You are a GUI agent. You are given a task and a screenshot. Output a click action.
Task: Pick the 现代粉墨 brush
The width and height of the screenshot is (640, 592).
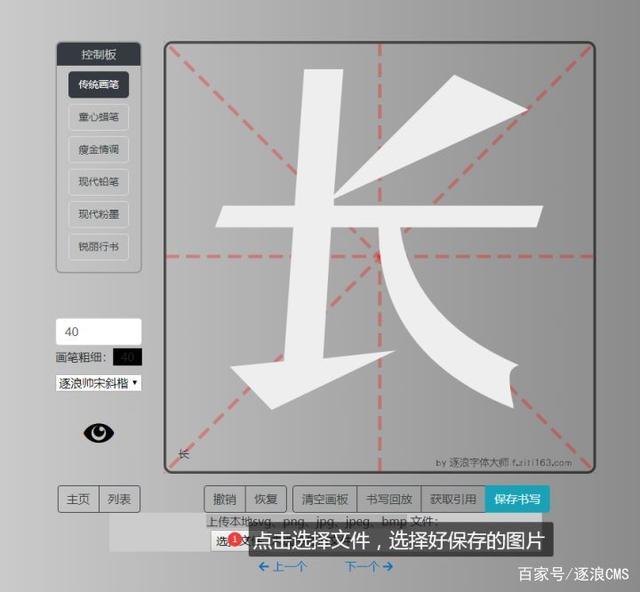point(99,214)
